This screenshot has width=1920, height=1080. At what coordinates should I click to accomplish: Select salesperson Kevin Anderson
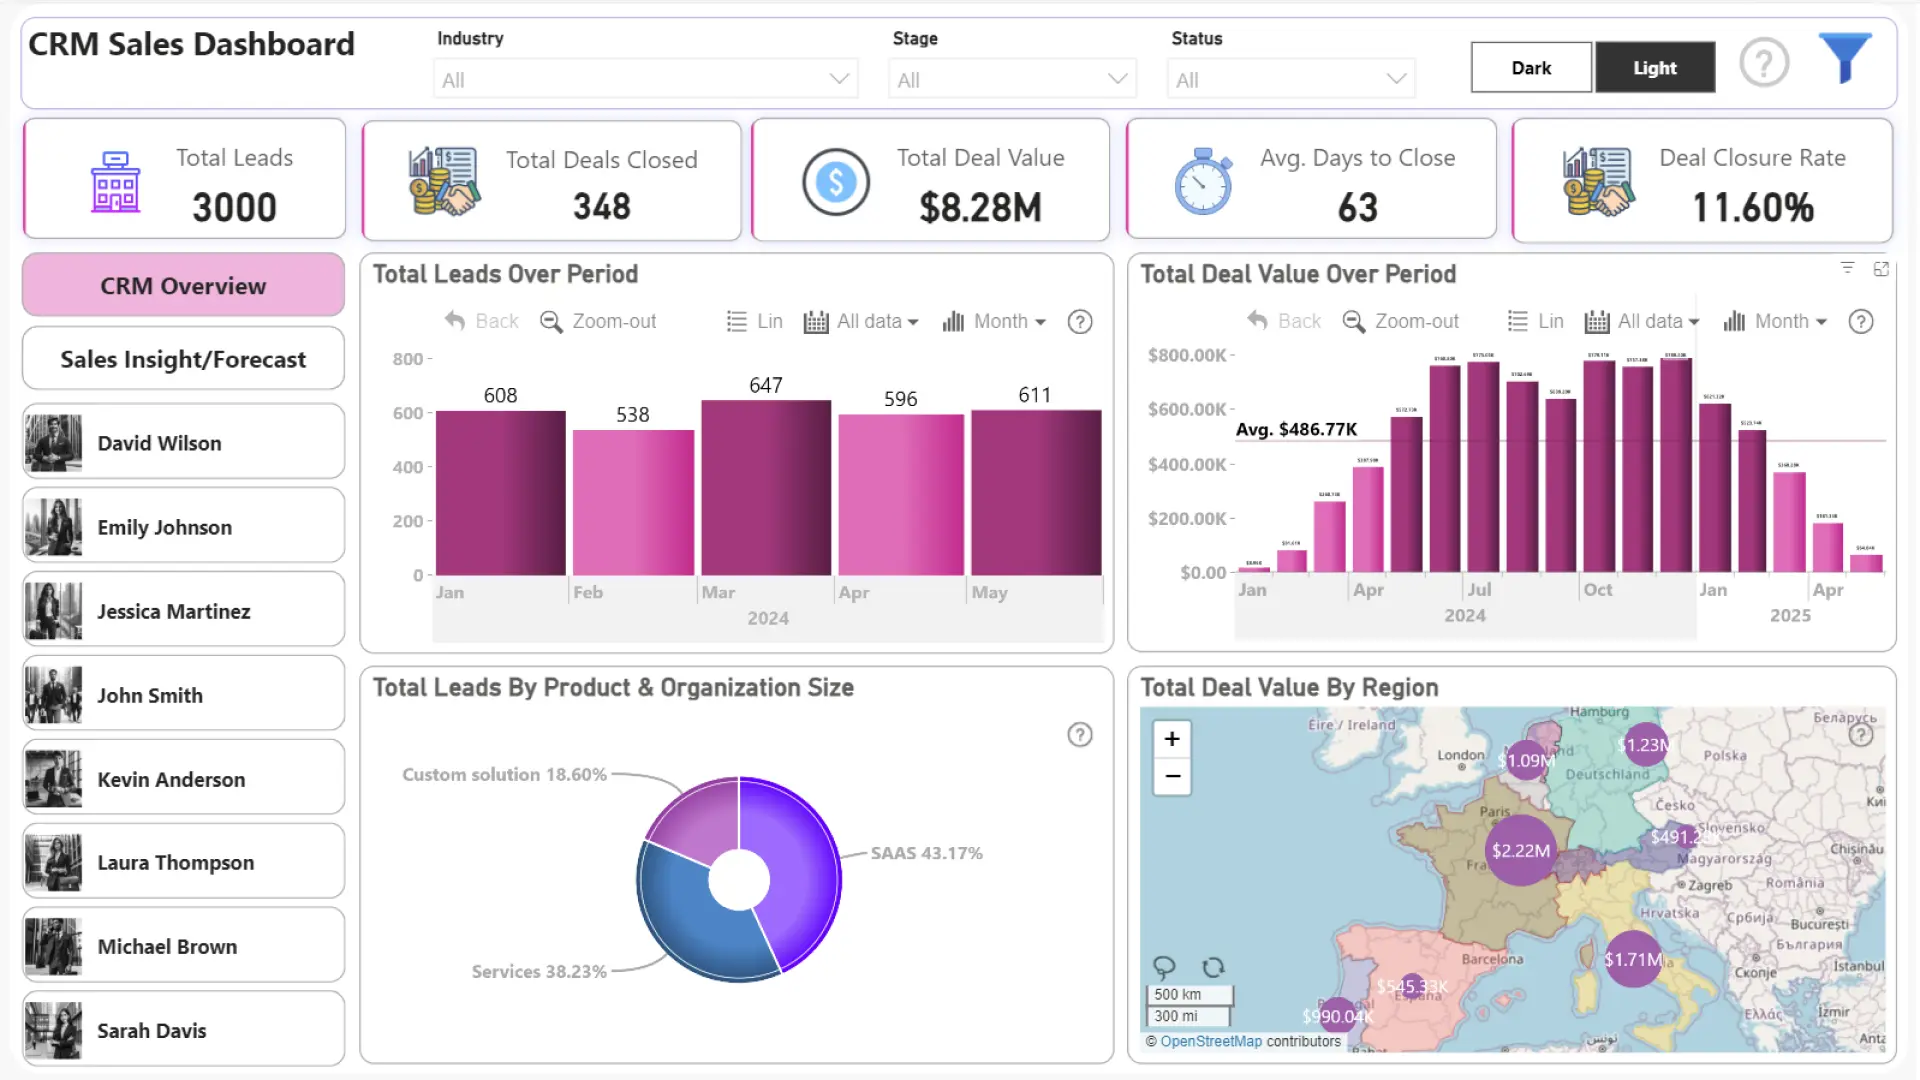click(x=183, y=779)
